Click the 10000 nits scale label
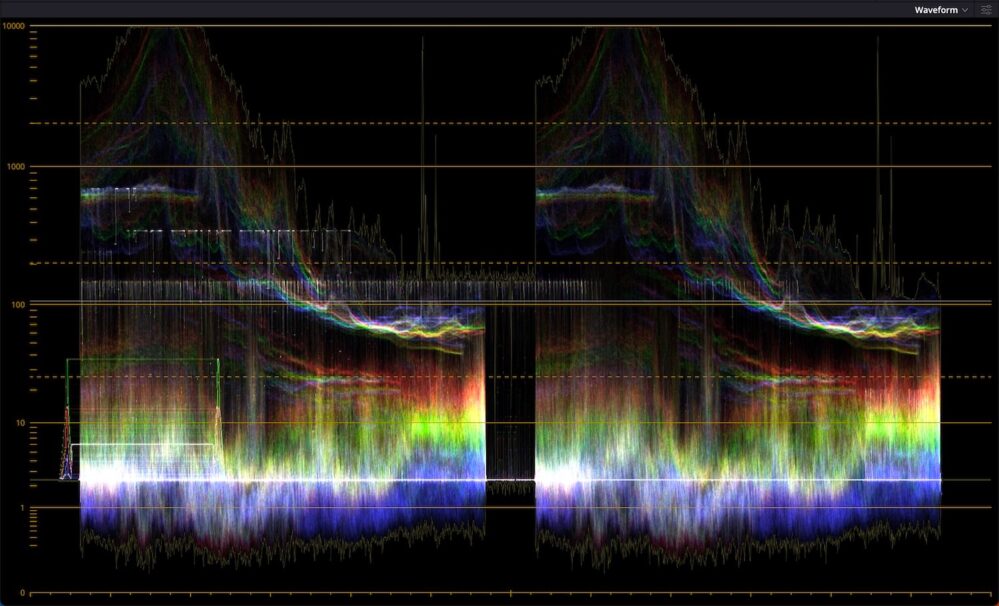The height and width of the screenshot is (606, 999). tap(14, 26)
